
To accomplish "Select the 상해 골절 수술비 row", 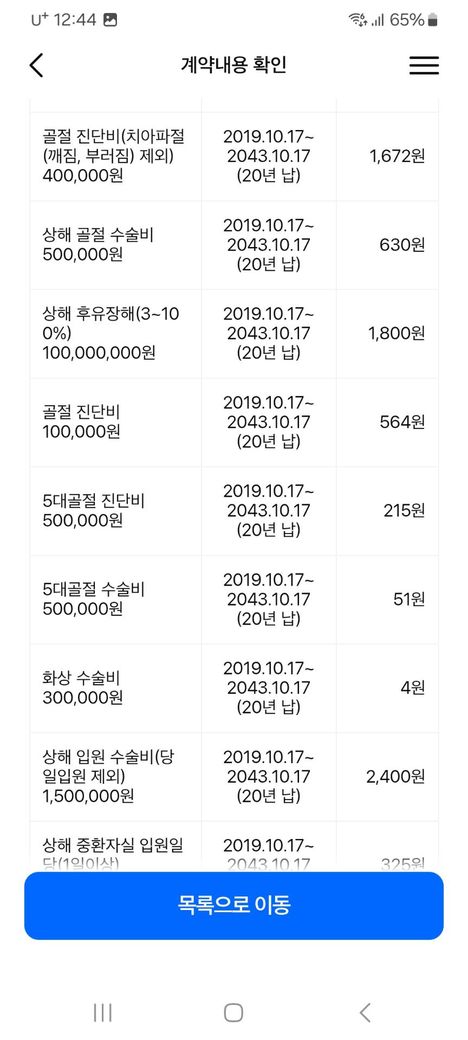I will (233, 245).
